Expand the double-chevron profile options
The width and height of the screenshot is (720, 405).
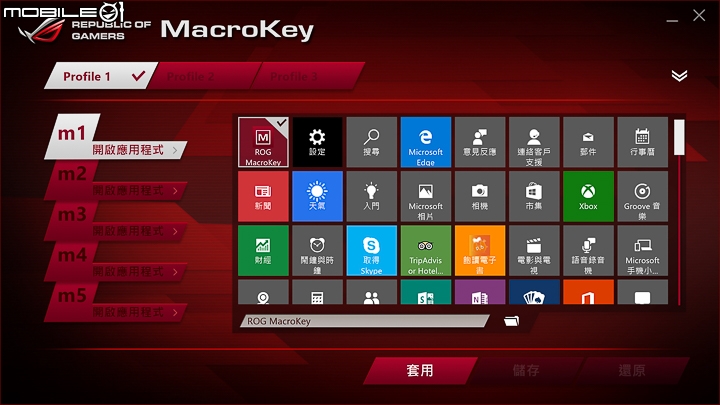point(679,76)
